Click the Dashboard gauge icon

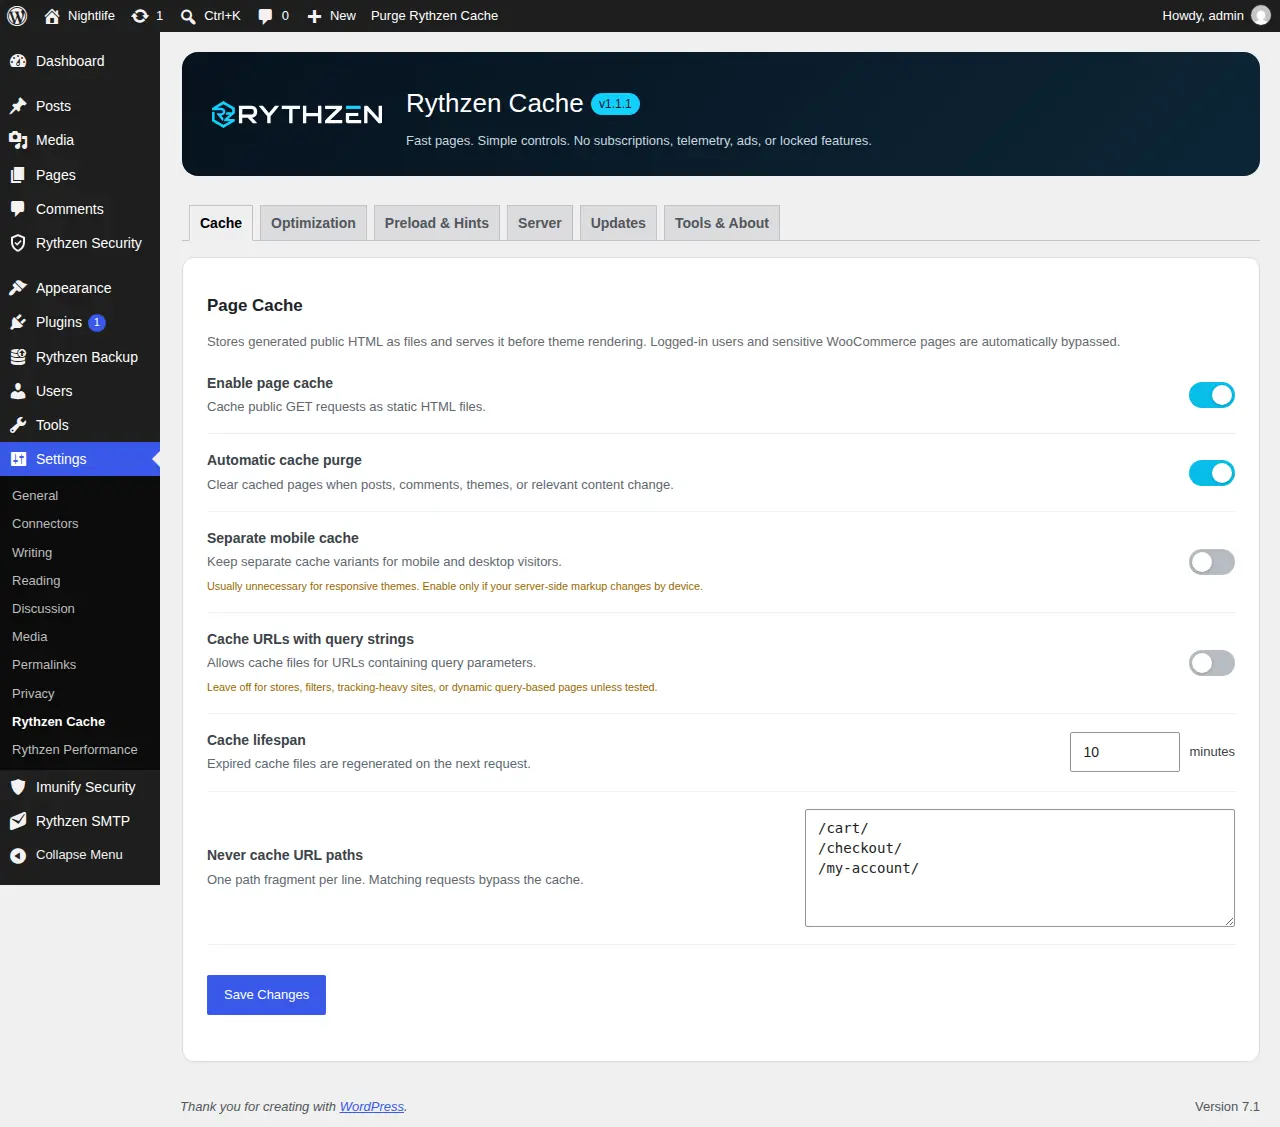coord(18,61)
